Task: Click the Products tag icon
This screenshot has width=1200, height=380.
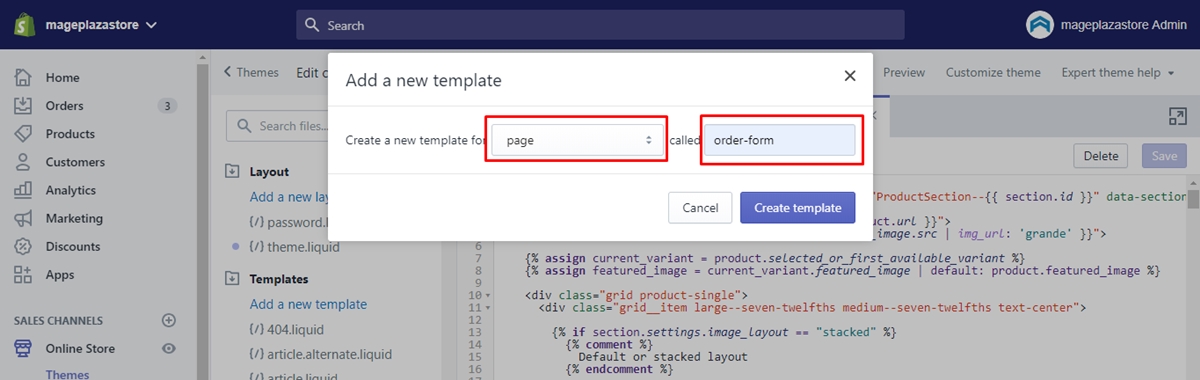Action: [x=23, y=134]
